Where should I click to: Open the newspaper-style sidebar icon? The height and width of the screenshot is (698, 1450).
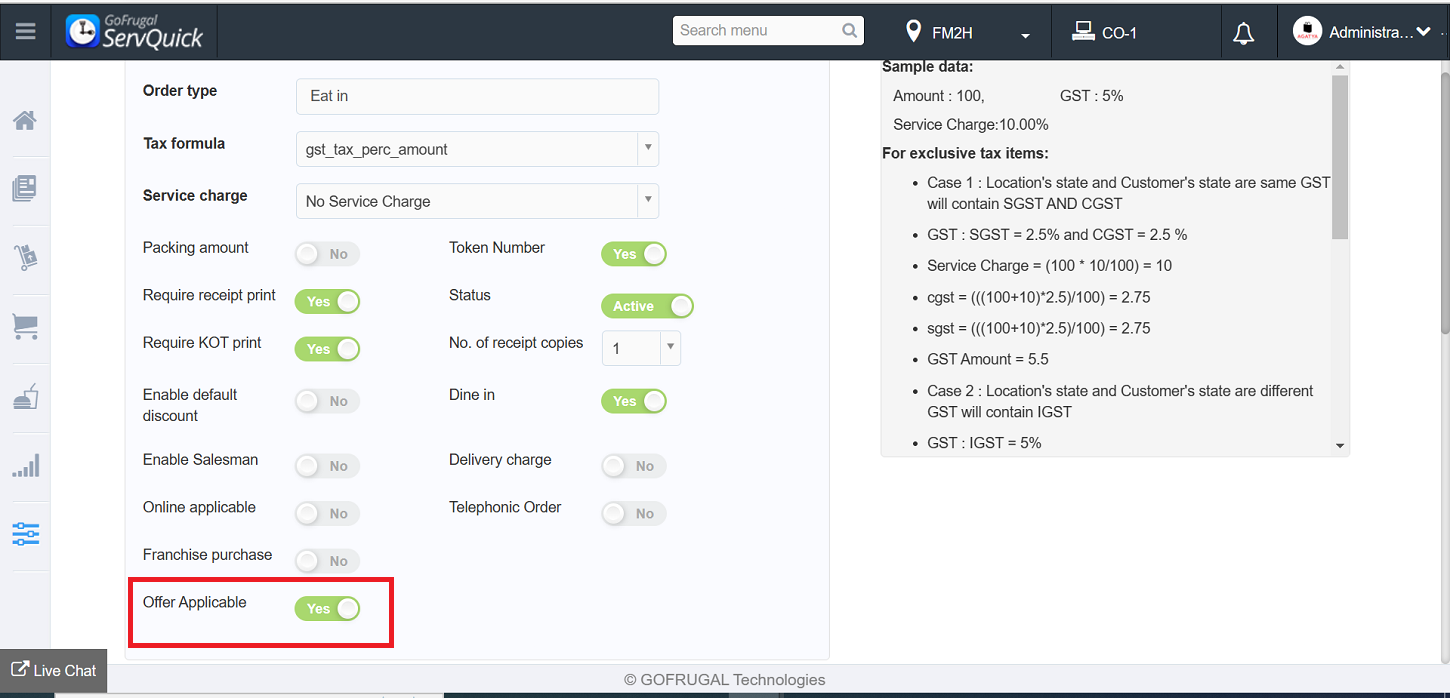pos(25,188)
